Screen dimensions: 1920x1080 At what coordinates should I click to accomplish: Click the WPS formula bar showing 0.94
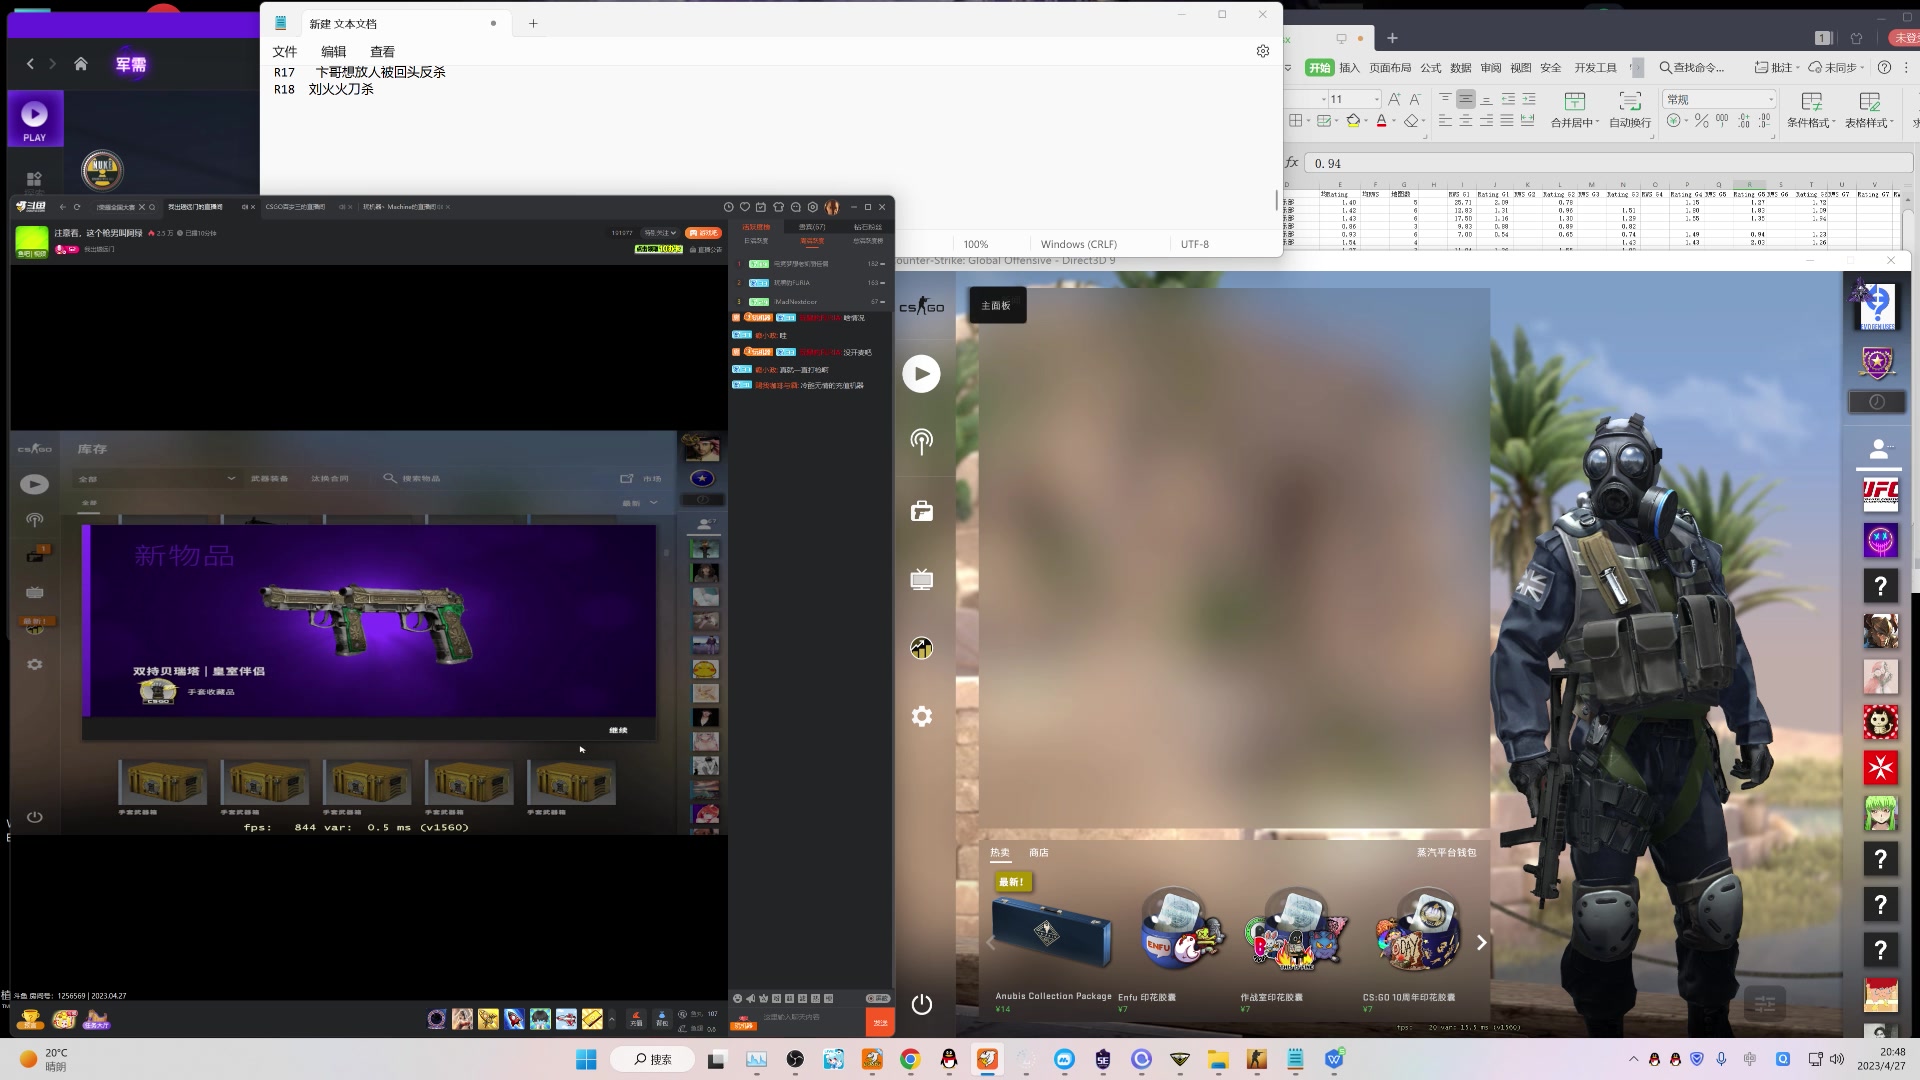point(1609,163)
